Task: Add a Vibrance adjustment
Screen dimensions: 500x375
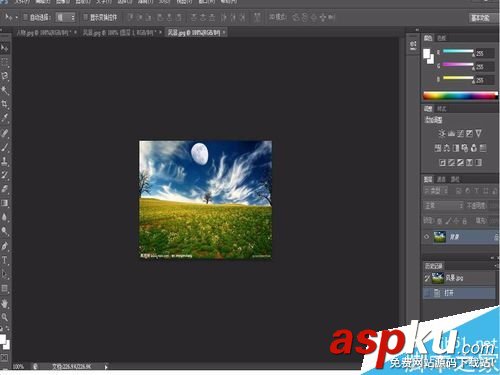Action: 479,134
